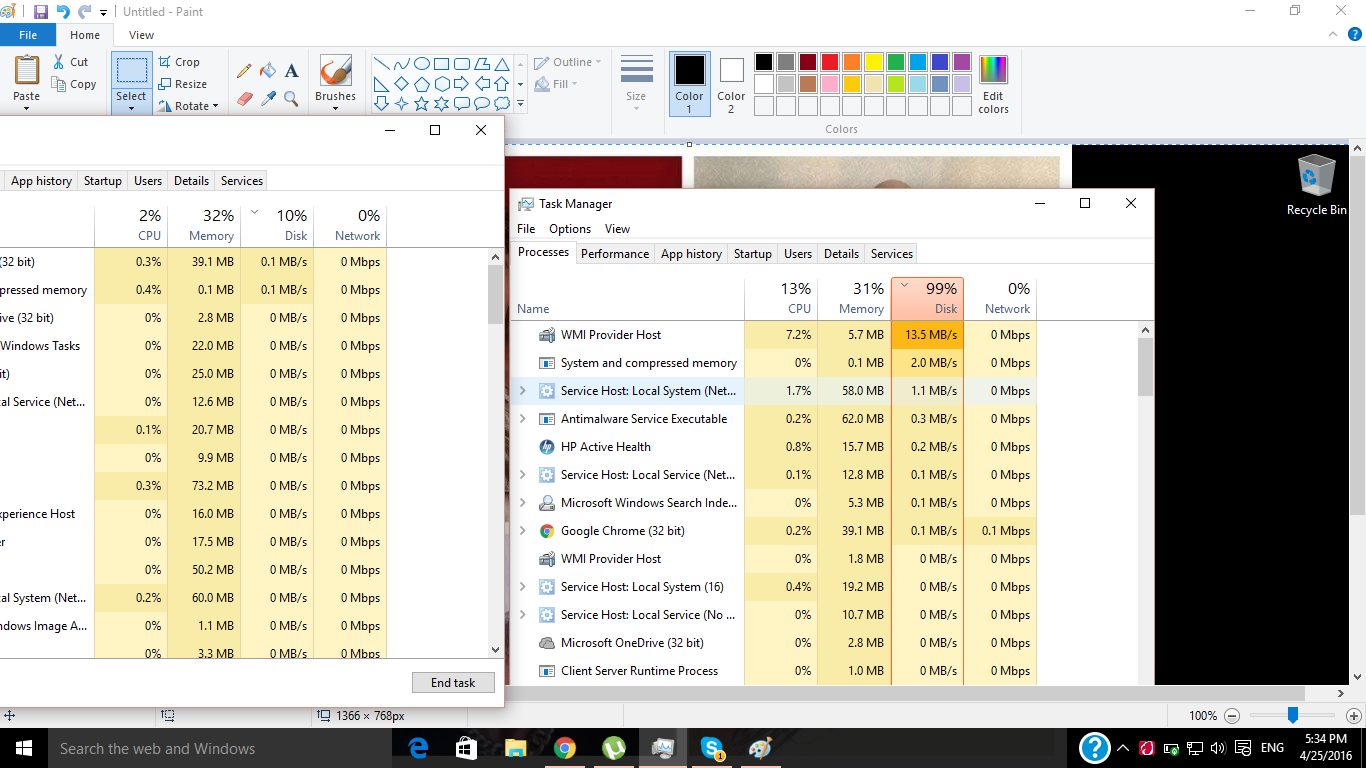The image size is (1366, 768).
Task: Activate the Eraser tool
Action: coord(244,98)
